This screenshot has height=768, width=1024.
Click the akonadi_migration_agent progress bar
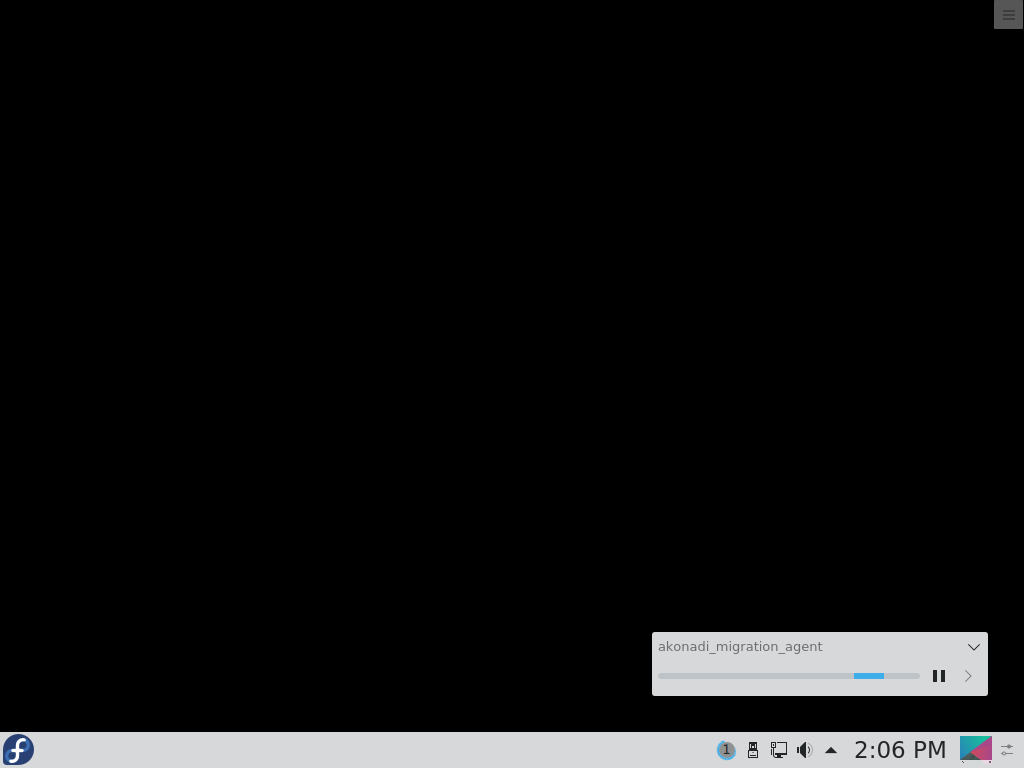(789, 676)
